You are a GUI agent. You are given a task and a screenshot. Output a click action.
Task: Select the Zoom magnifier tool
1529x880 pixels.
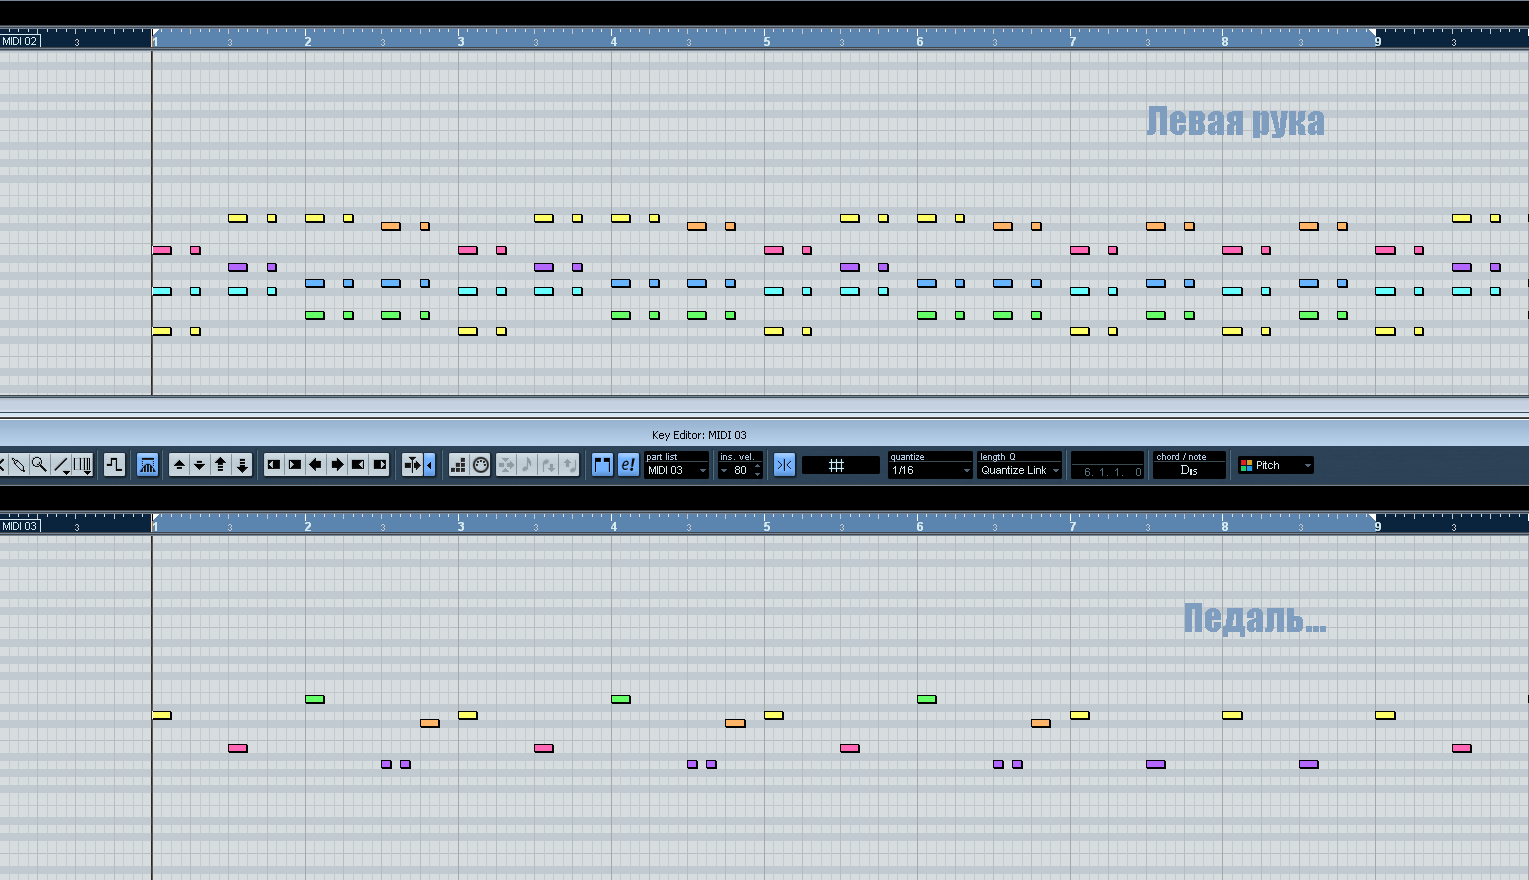[x=38, y=465]
